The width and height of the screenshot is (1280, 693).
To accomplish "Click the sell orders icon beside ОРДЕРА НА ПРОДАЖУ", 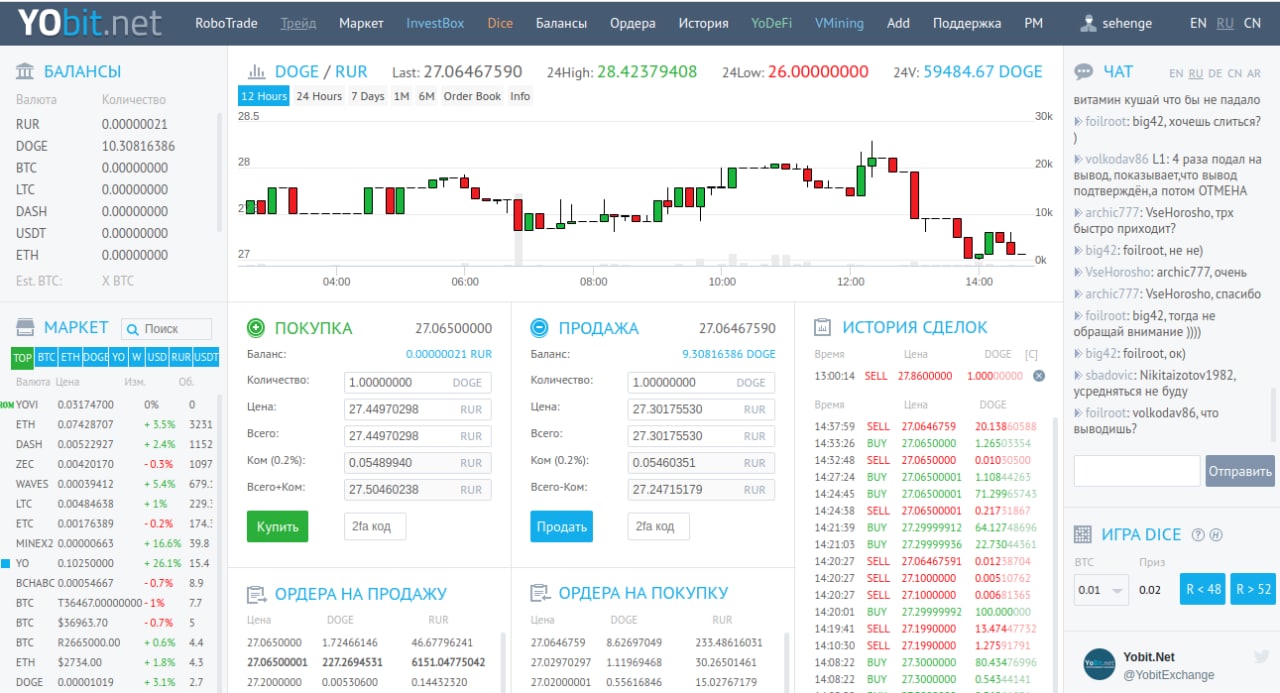I will pyautogui.click(x=256, y=594).
